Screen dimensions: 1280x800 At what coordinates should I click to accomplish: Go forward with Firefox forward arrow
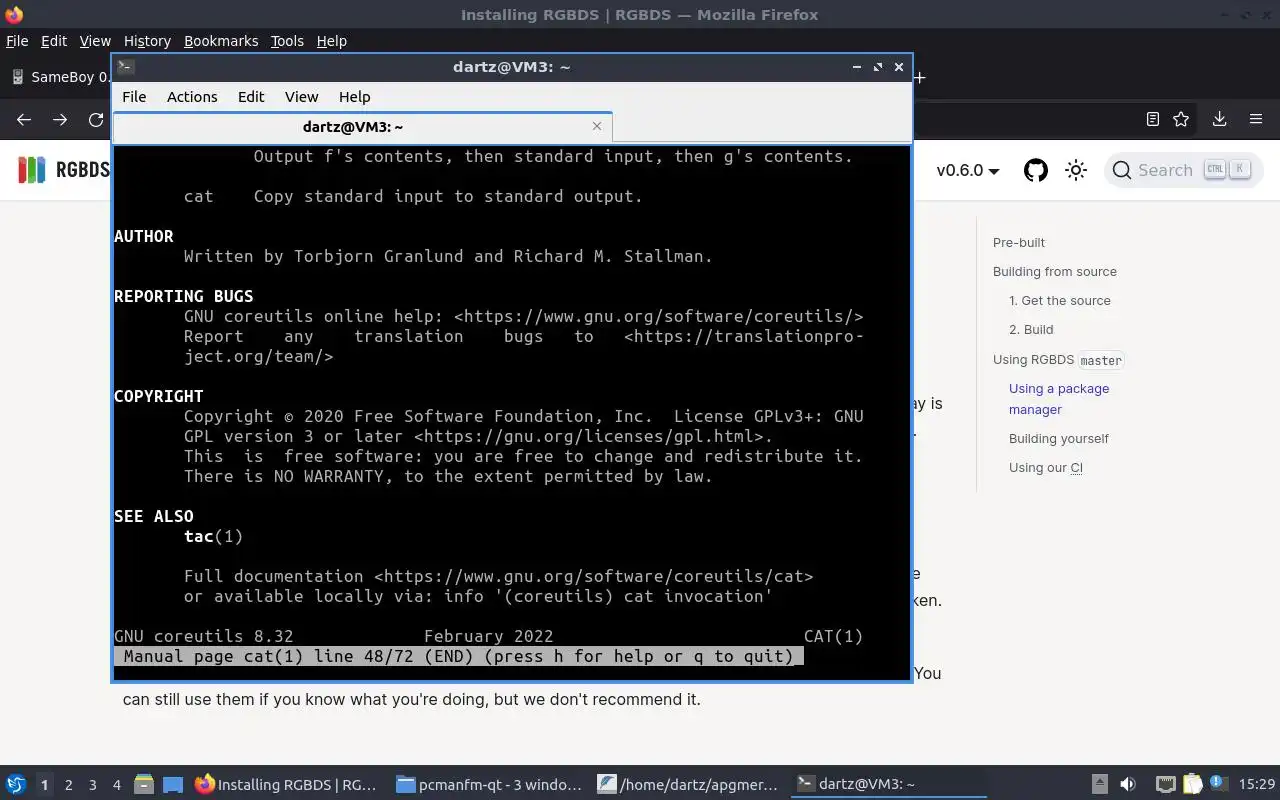pyautogui.click(x=60, y=119)
